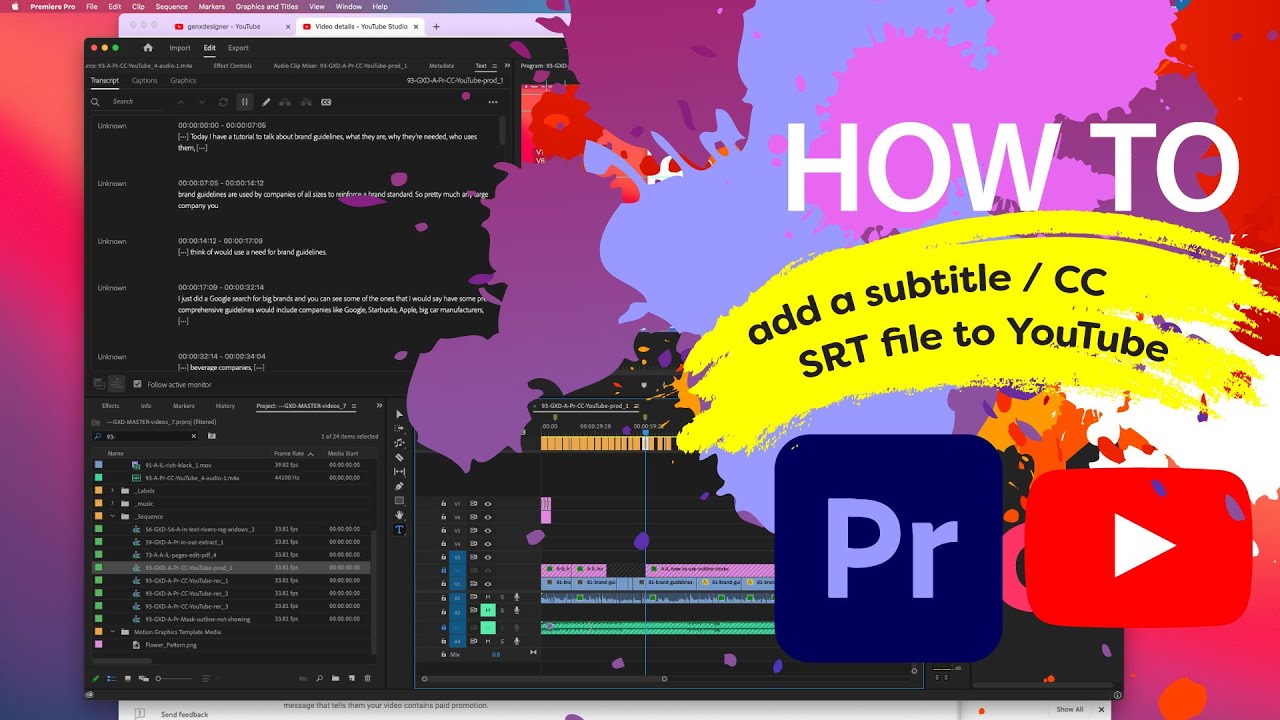Select the Type tool

399,529
